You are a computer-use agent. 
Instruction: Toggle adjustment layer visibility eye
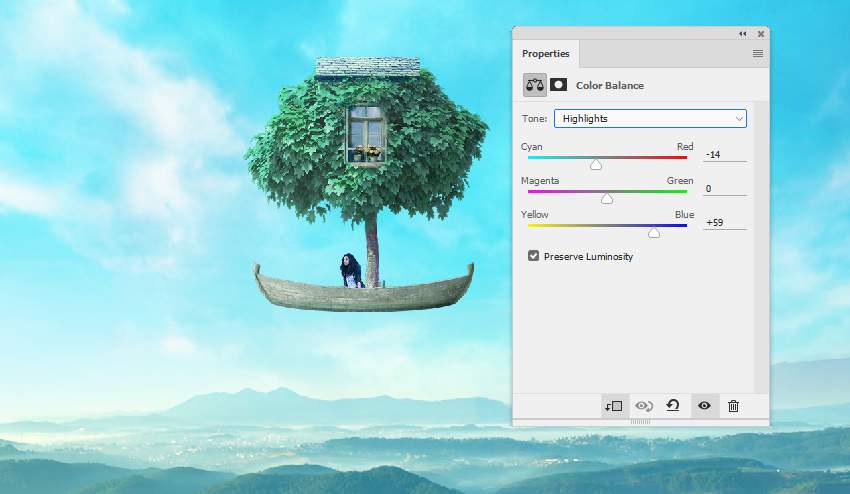point(704,406)
